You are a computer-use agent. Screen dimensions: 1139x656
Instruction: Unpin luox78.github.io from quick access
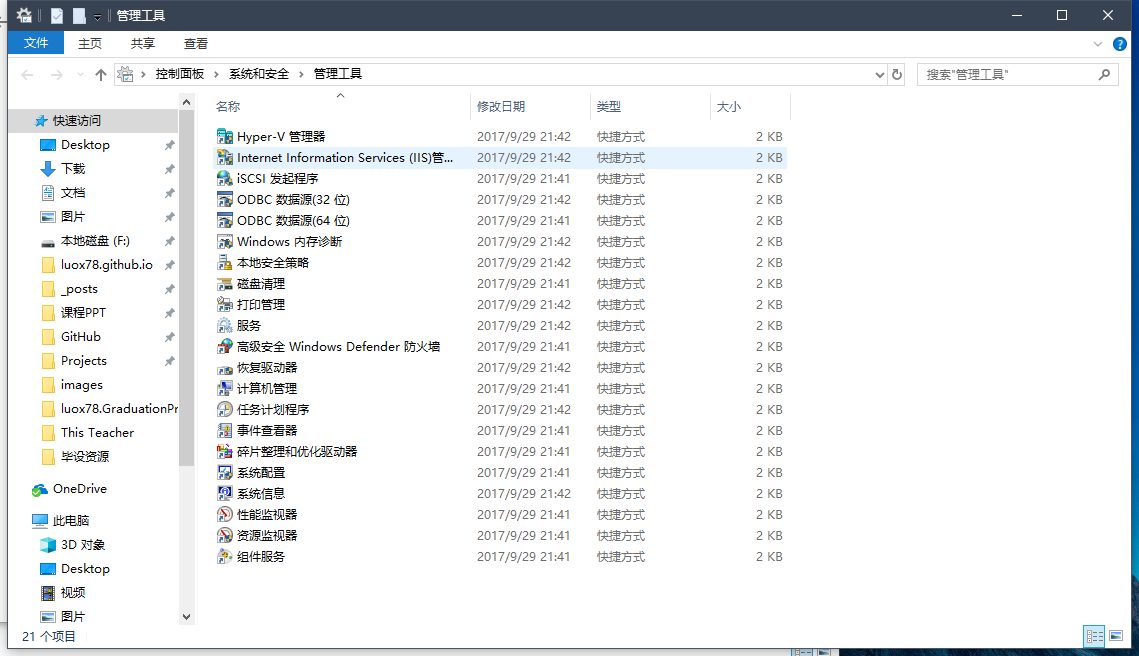[169, 265]
